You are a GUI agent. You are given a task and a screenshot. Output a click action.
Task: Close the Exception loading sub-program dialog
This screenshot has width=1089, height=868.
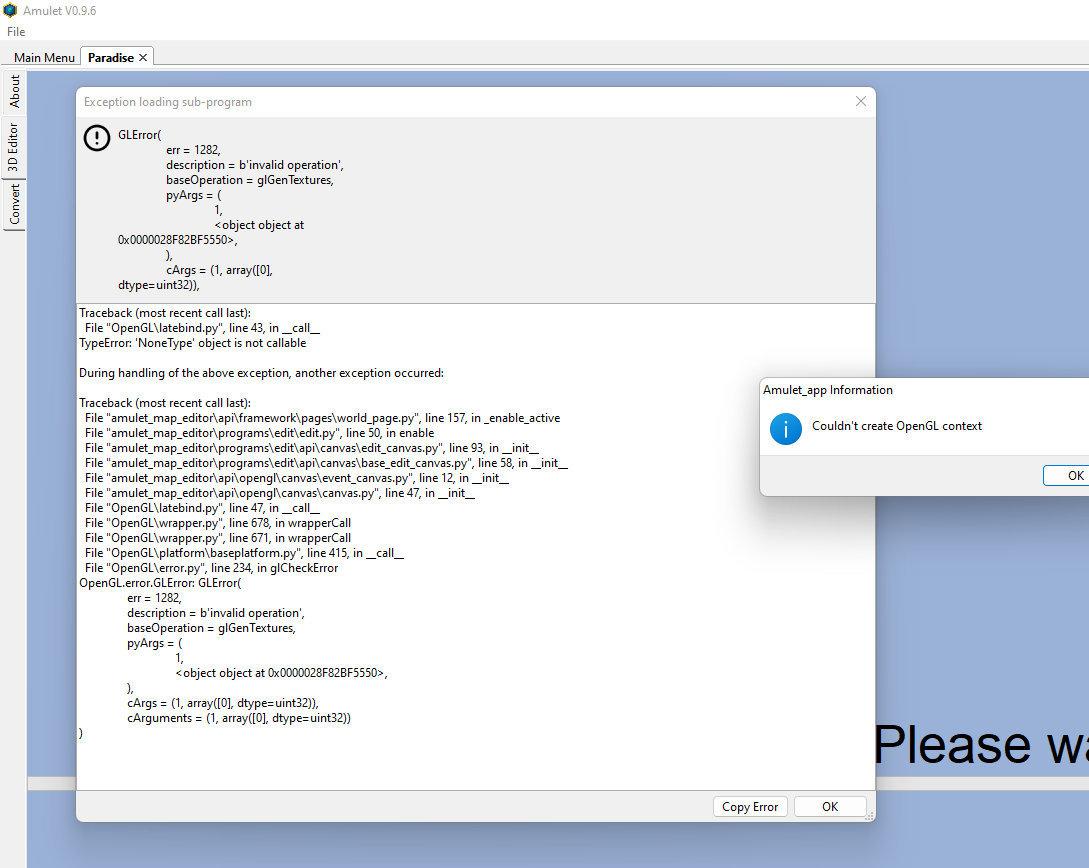(860, 101)
